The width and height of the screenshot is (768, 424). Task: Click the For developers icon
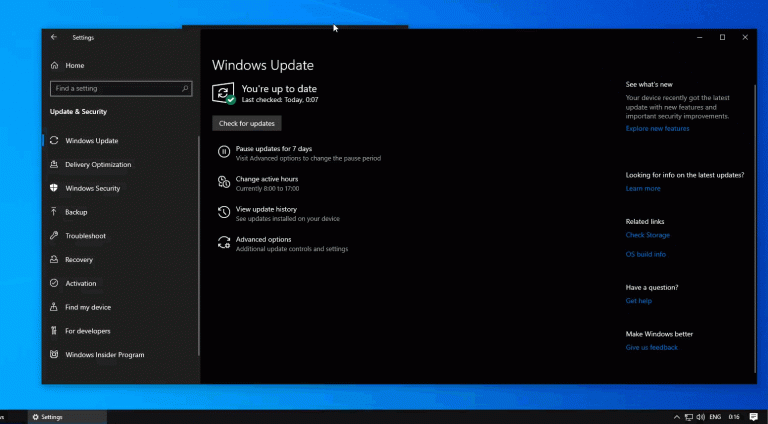(54, 331)
